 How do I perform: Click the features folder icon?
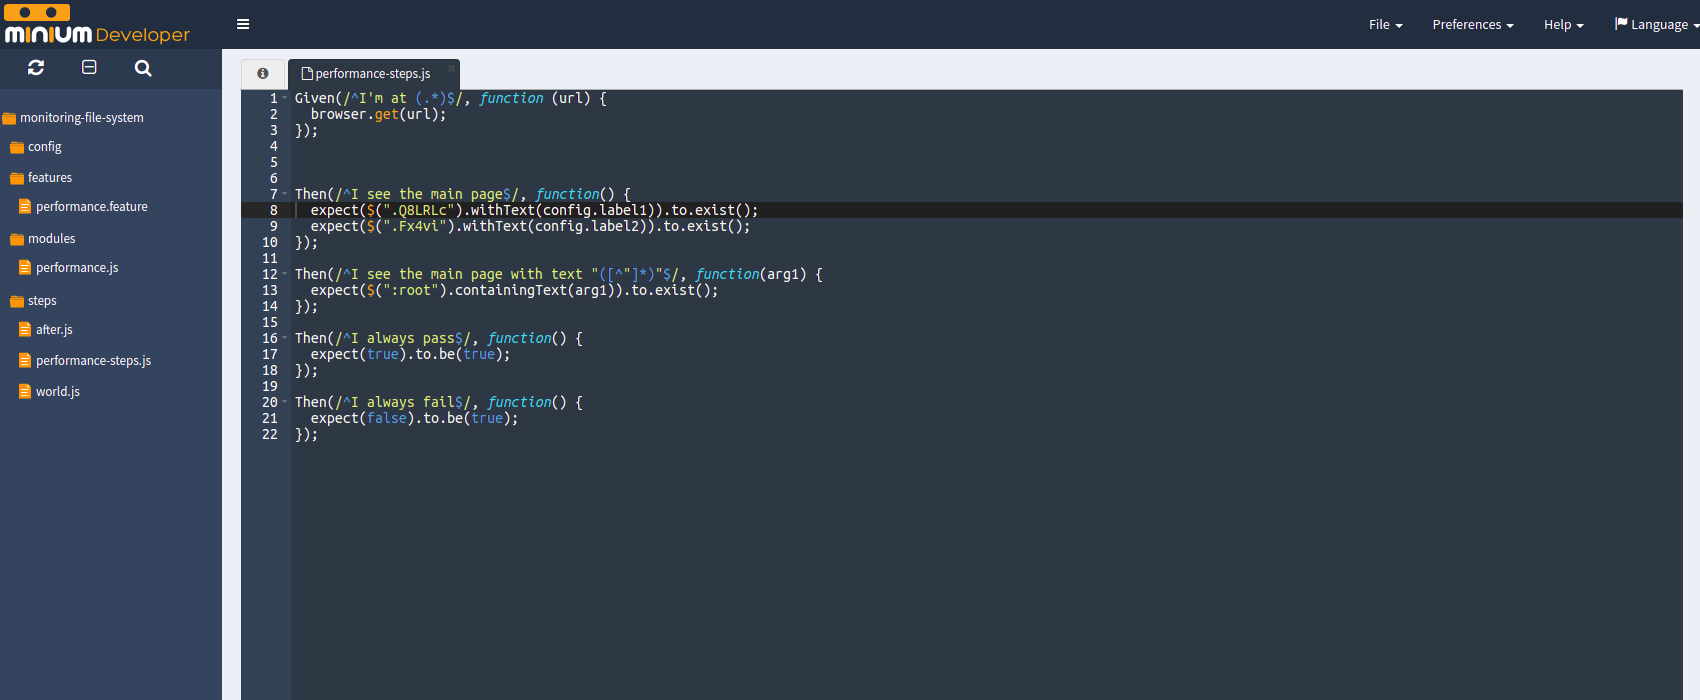click(17, 178)
